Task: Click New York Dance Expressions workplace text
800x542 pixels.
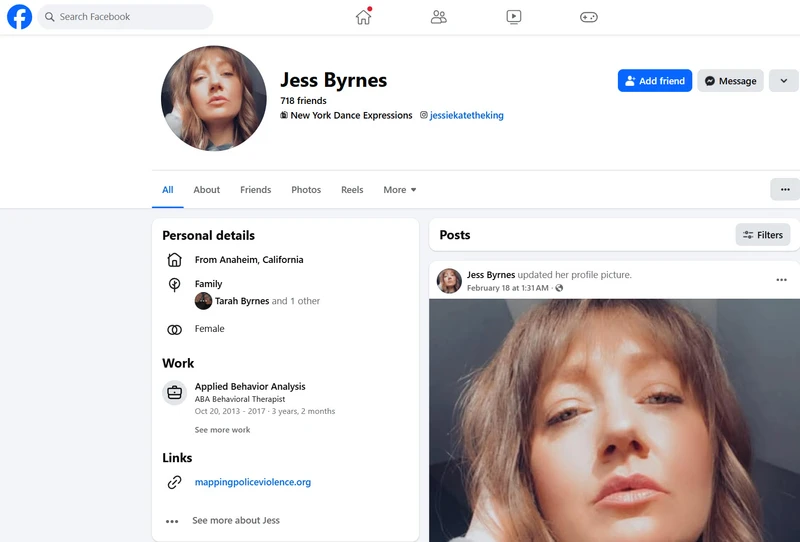Action: (x=351, y=115)
